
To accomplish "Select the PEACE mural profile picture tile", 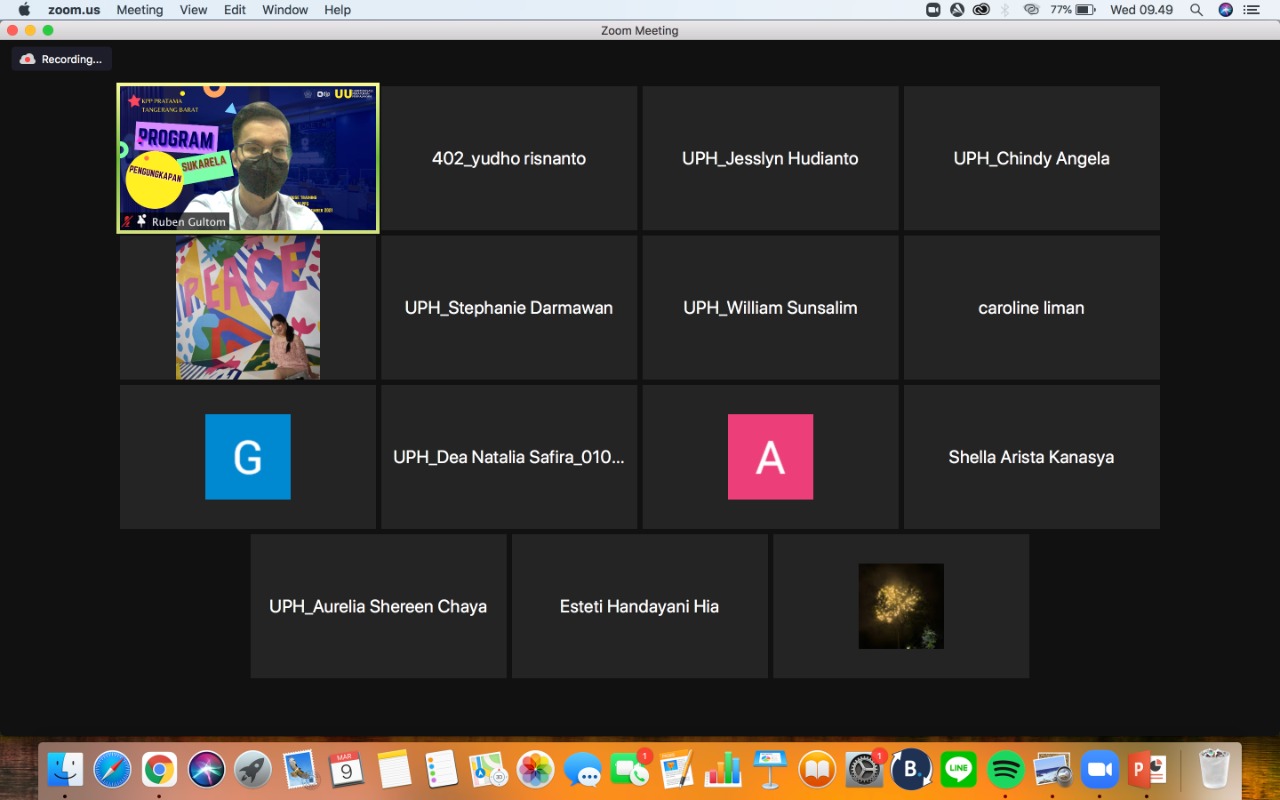I will coord(248,308).
